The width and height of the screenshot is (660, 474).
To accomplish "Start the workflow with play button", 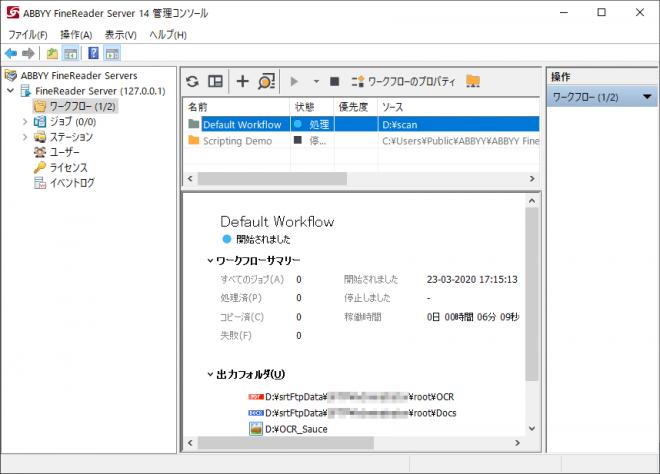I will pos(294,81).
